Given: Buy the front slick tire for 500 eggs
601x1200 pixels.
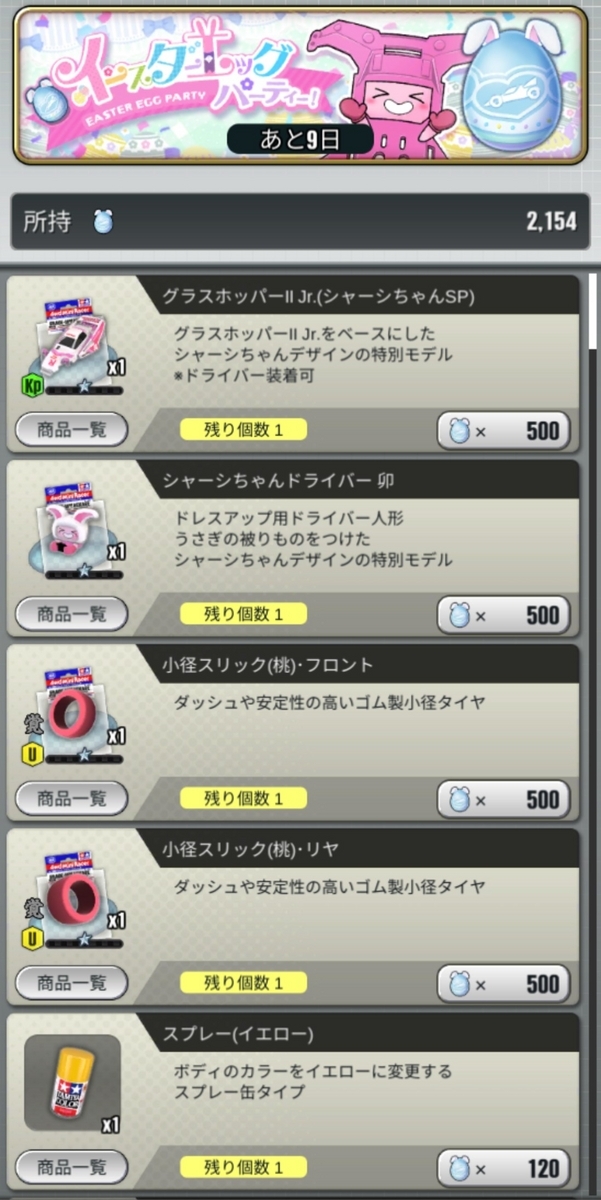Looking at the screenshot, I should (x=504, y=799).
